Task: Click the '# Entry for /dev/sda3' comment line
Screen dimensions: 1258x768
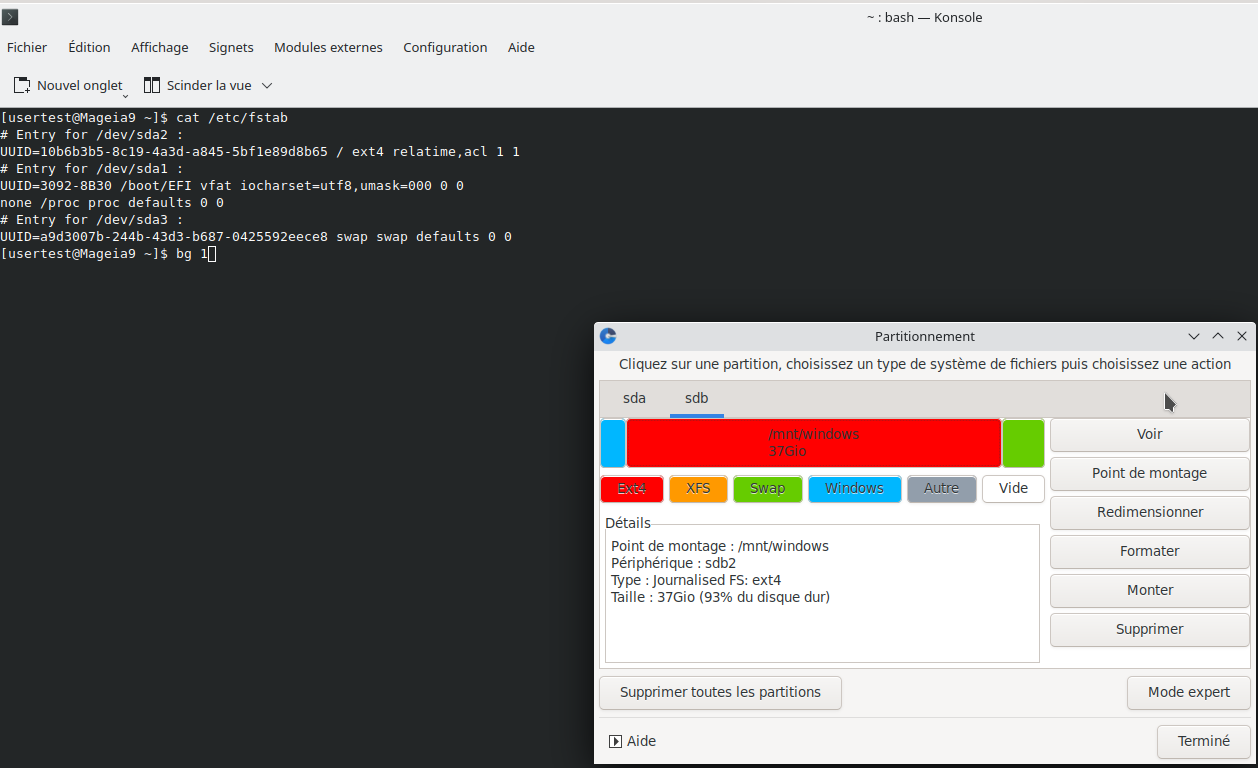Action: [92, 220]
